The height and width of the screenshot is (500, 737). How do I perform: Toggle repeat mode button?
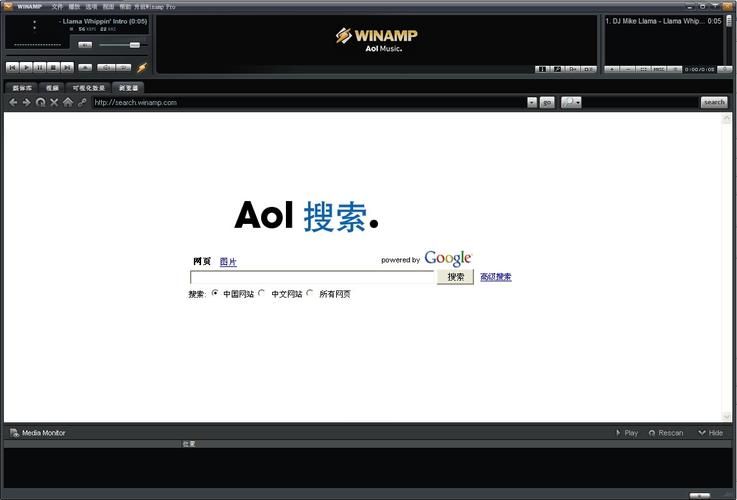[124, 68]
